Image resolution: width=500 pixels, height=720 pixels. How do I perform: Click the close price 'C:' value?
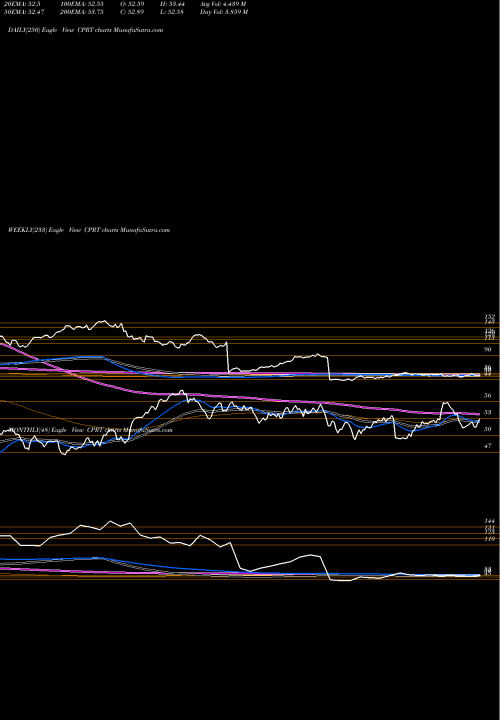pos(131,12)
